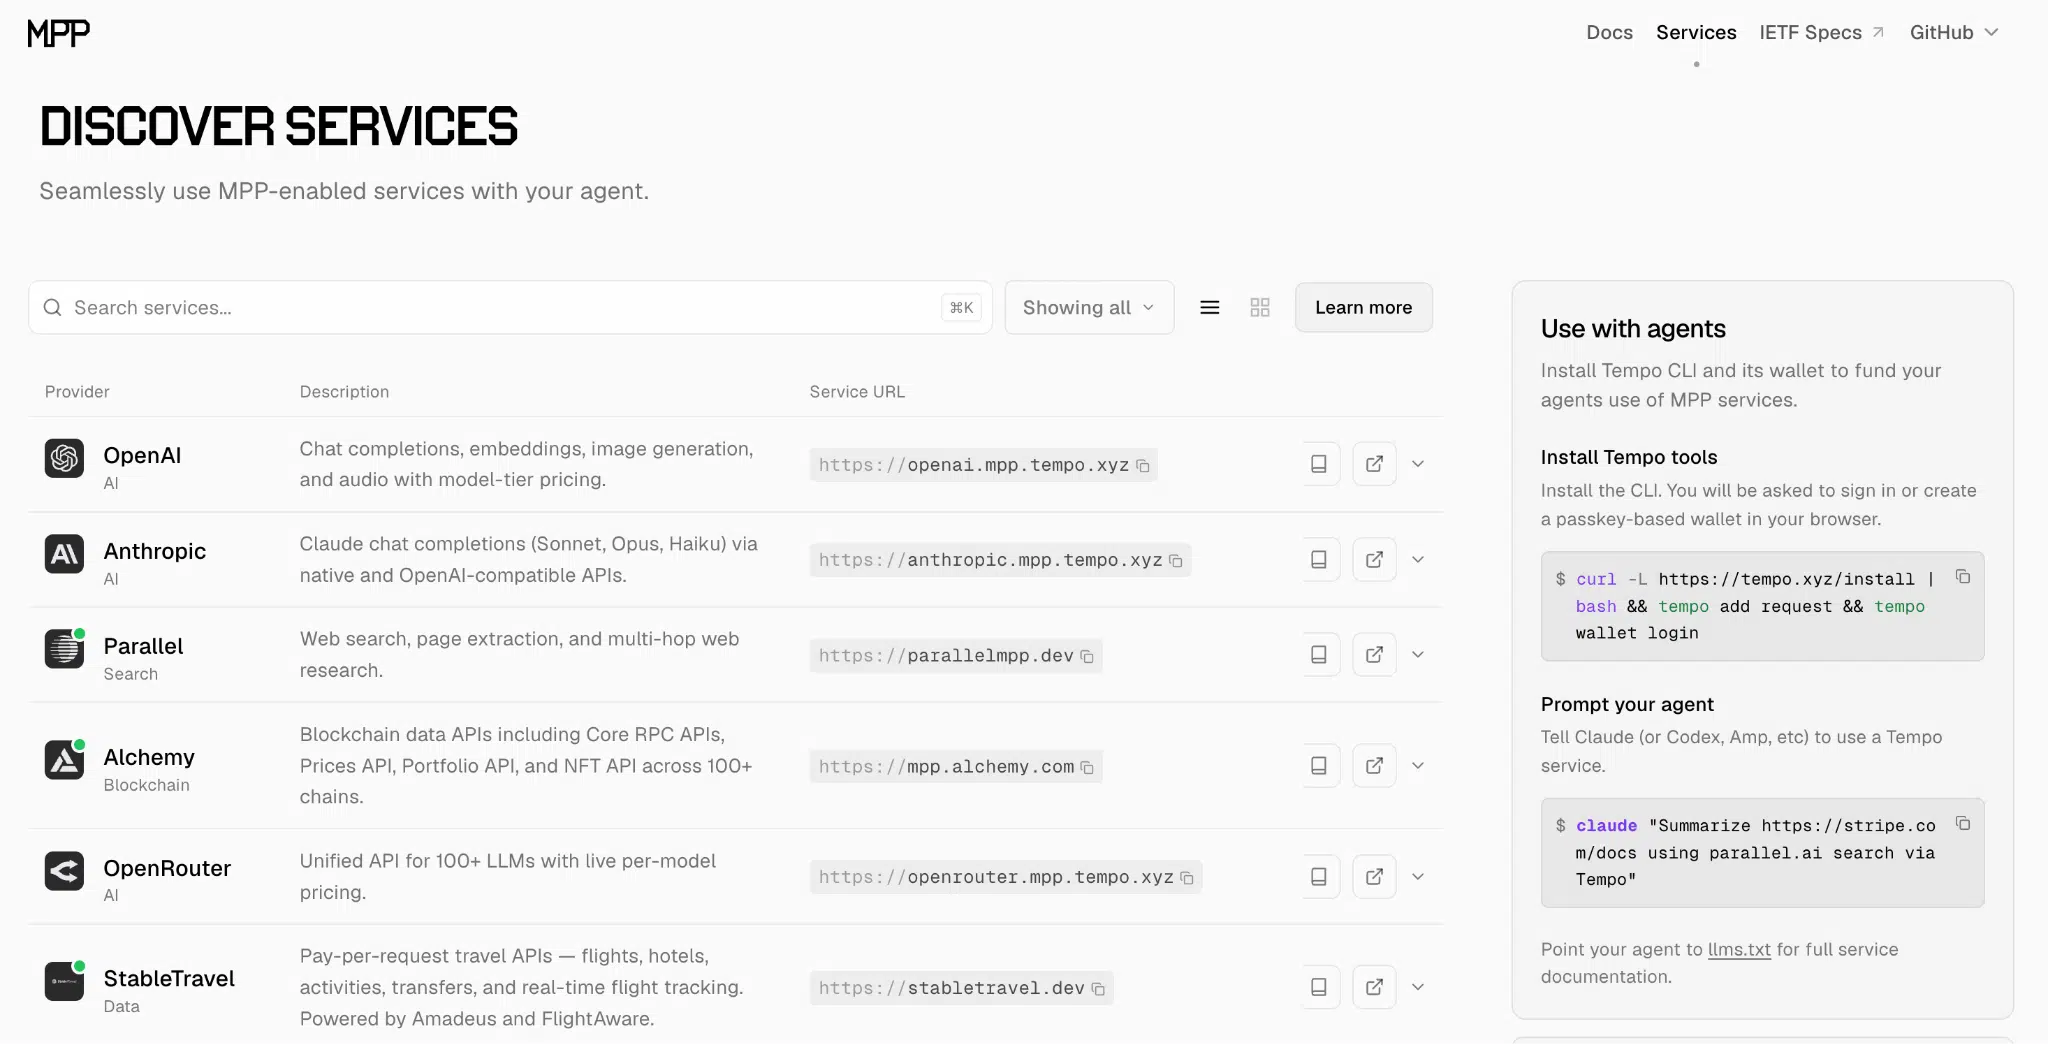
Task: Go to Docs in top navigation
Action: click(x=1609, y=32)
